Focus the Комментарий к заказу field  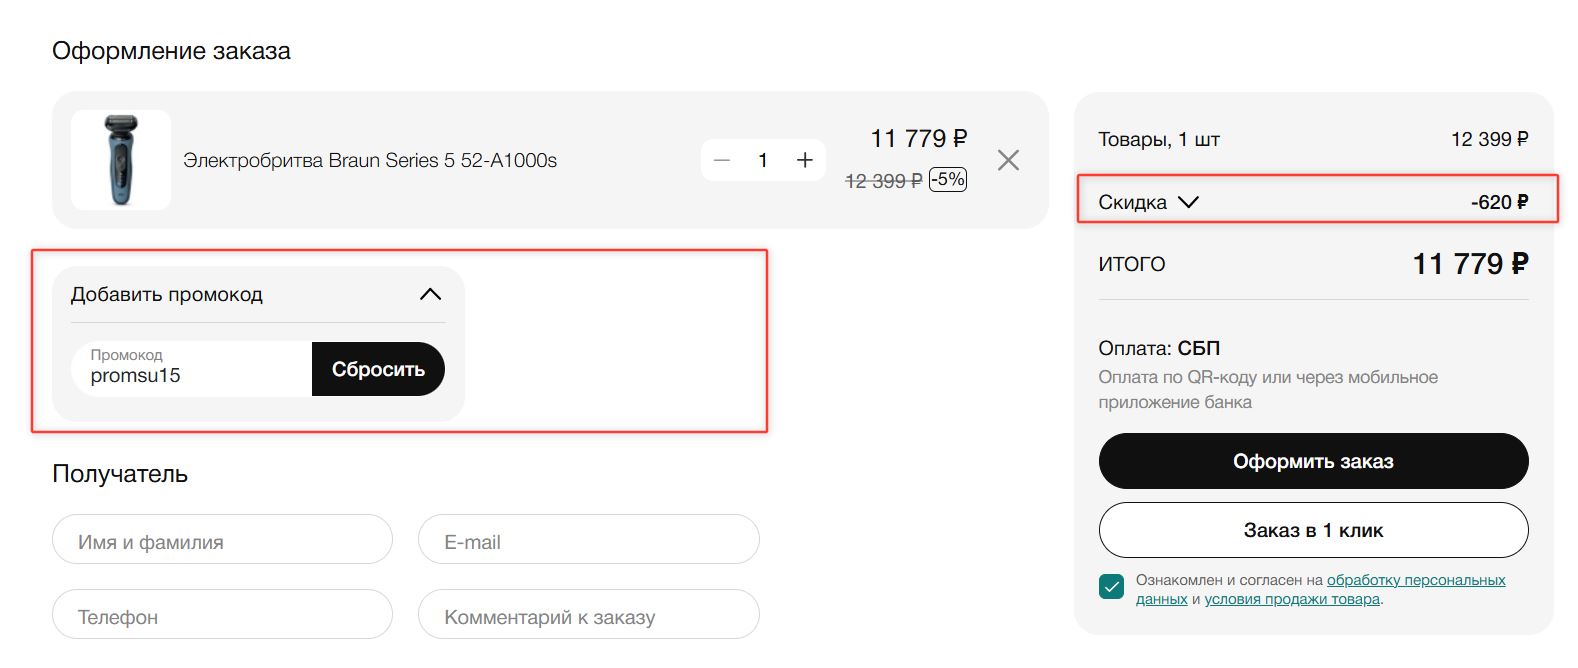click(588, 616)
